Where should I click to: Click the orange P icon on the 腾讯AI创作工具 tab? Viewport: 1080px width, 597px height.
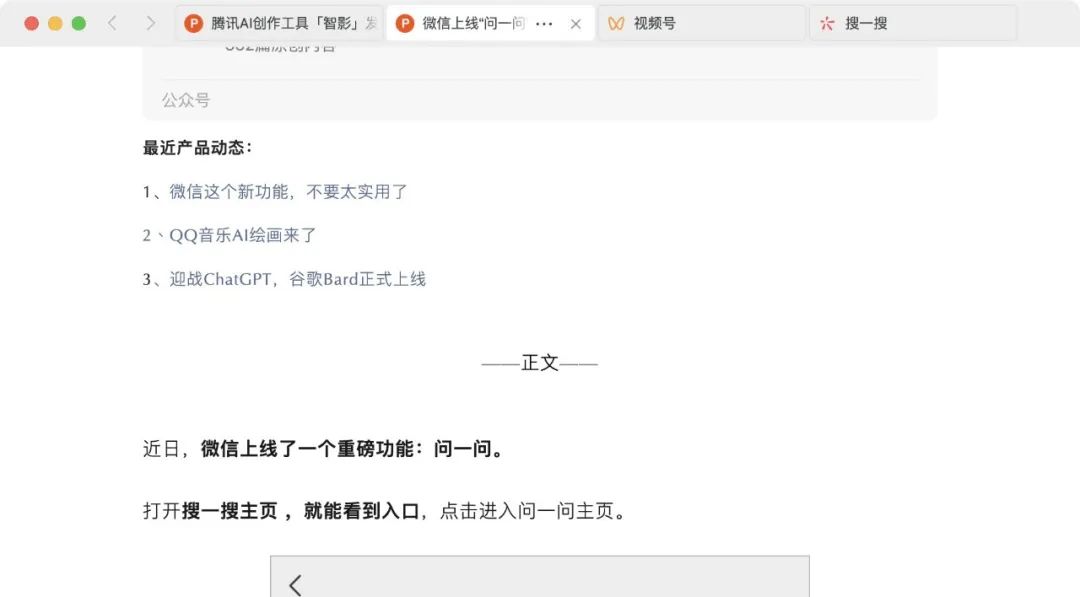[x=194, y=23]
